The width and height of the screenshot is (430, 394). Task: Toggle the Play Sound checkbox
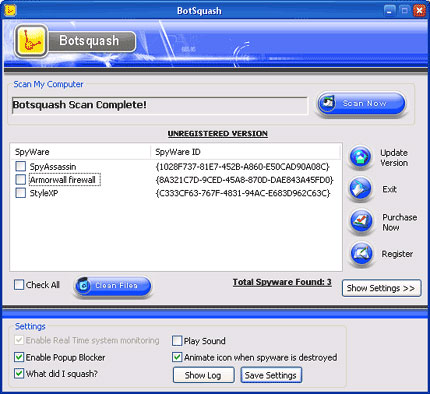pos(177,341)
